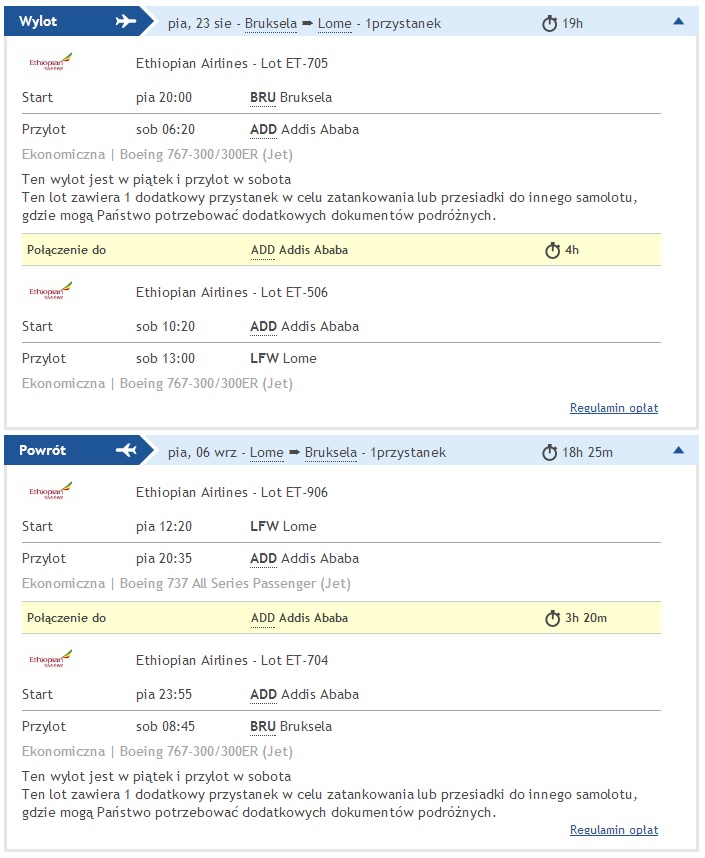Click the Ethiopian Airlines logo for ET-506
Screen dimensions: 705x858
50,291
